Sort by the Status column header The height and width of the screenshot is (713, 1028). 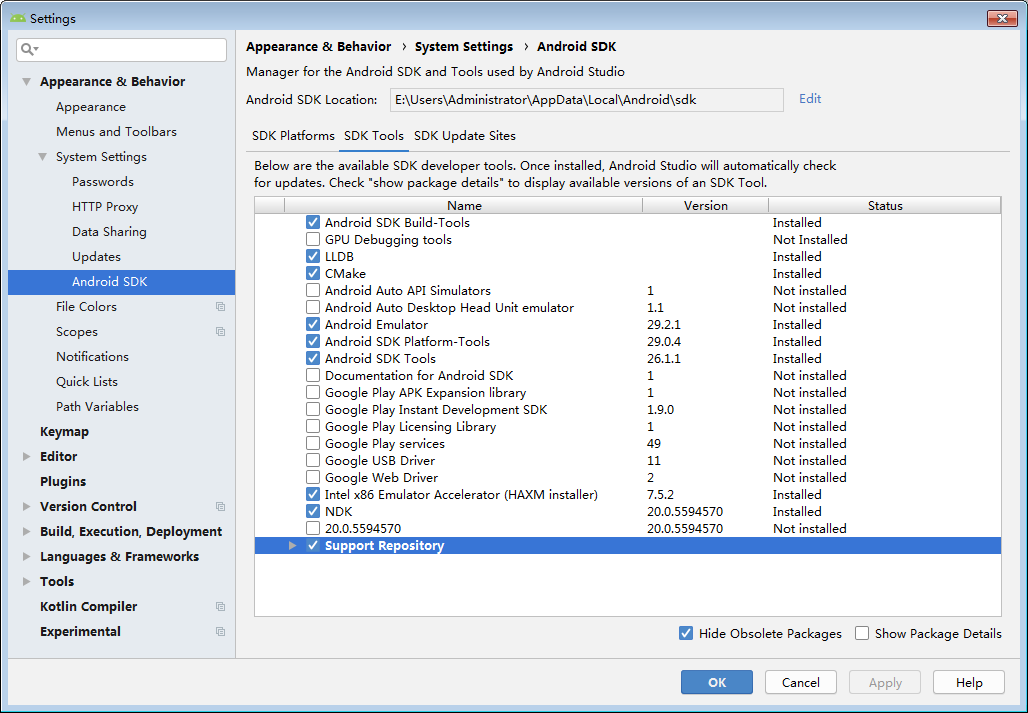(x=885, y=205)
